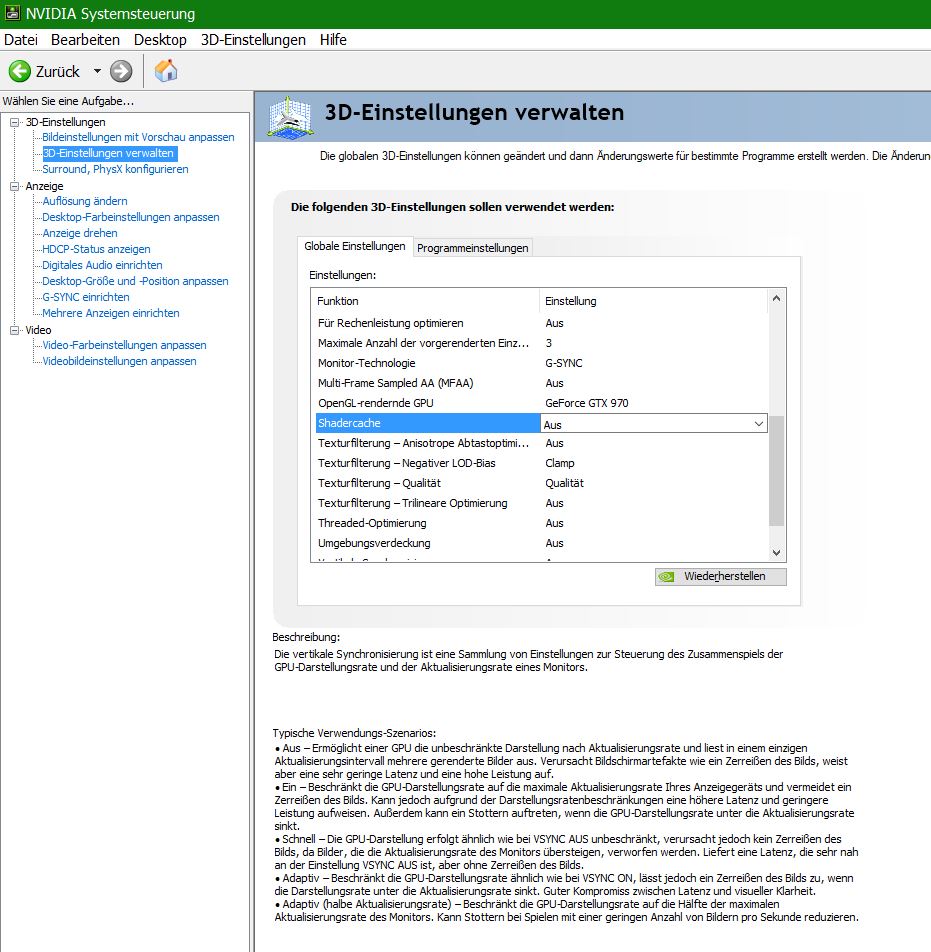
Task: Select 3D-Einstellungen verwalten in the tree
Action: click(109, 153)
